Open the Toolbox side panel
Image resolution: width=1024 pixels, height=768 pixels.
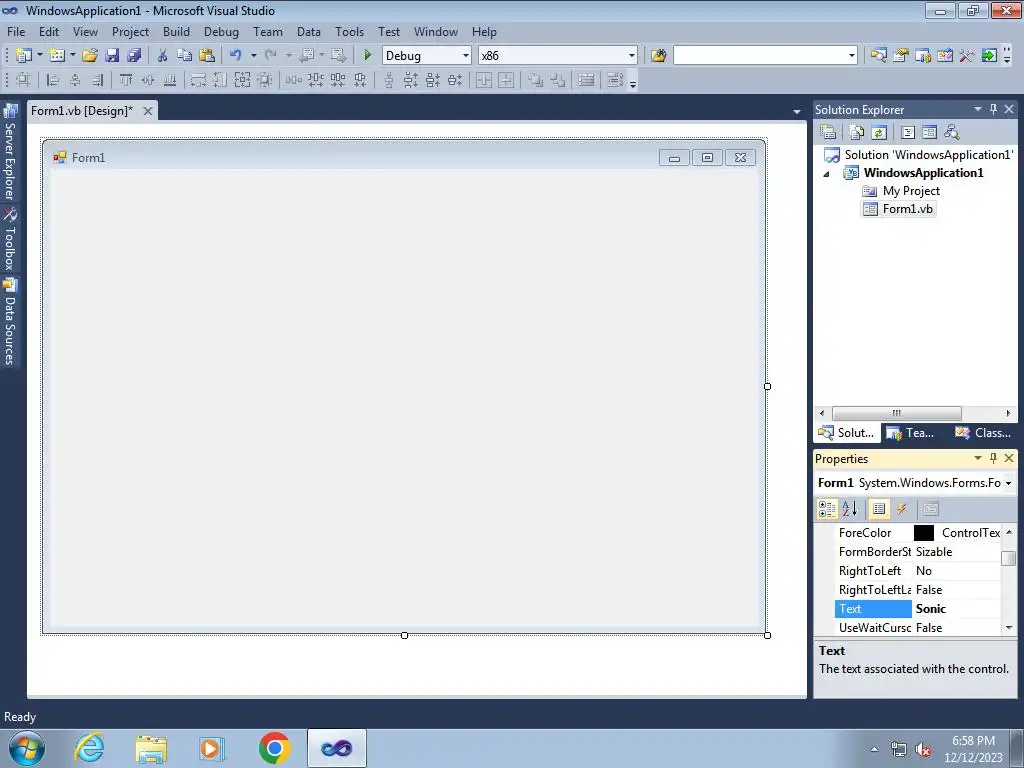tap(10, 238)
